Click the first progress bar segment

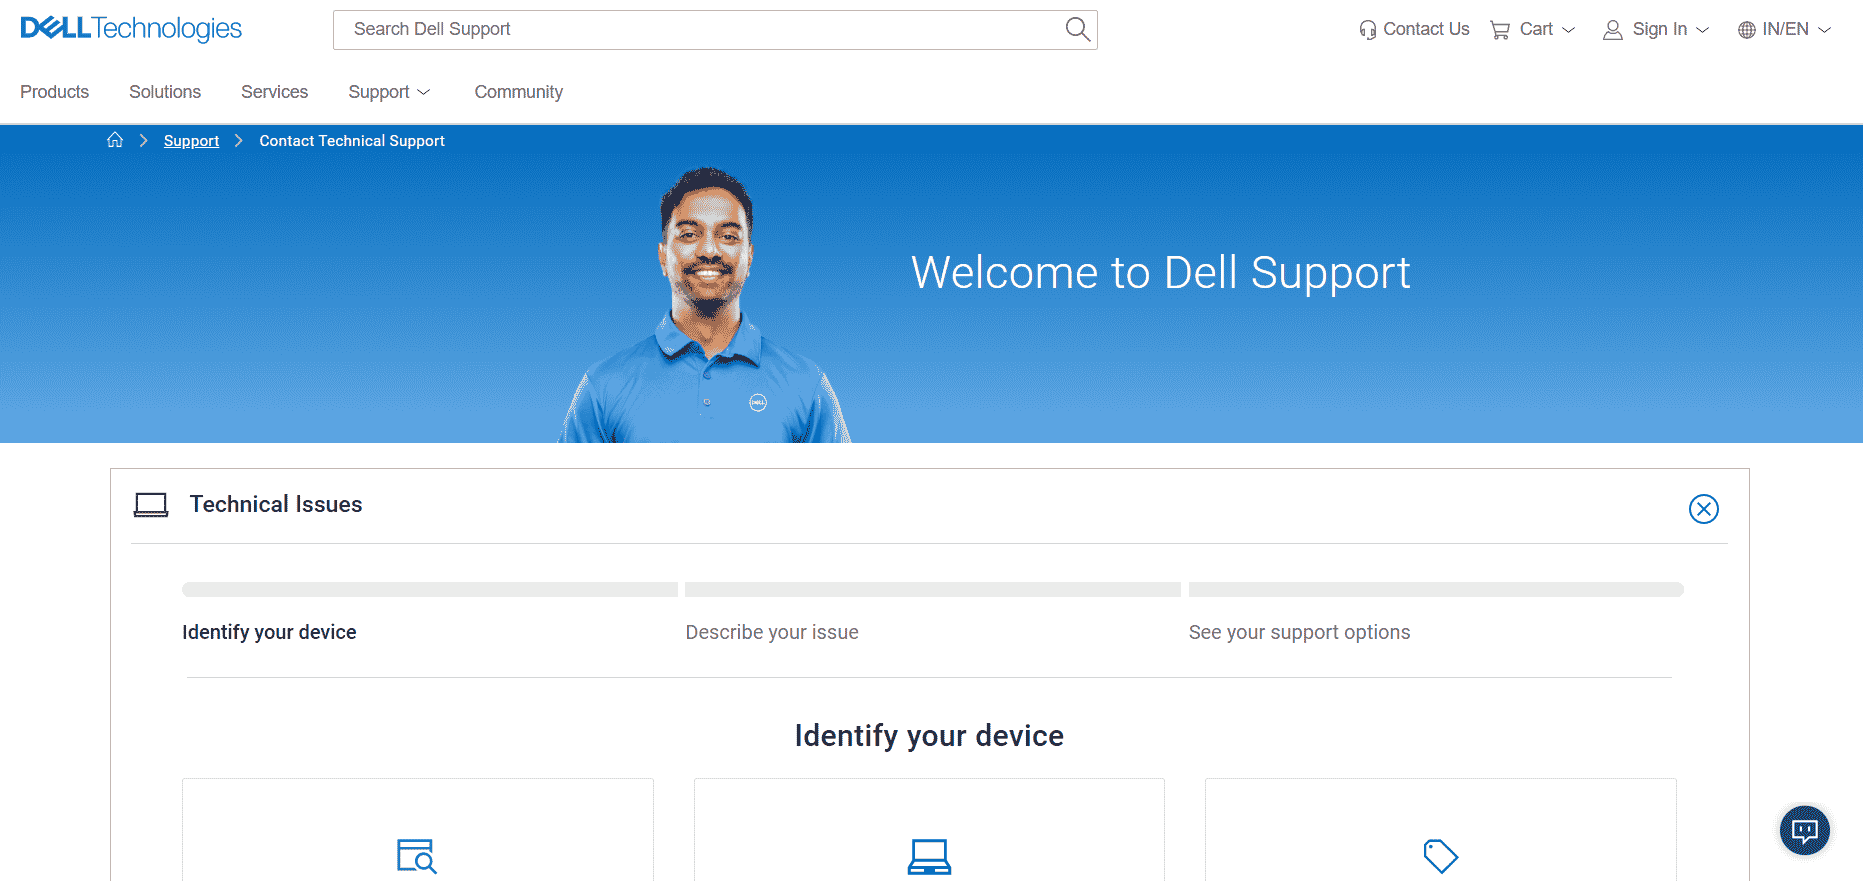[430, 590]
